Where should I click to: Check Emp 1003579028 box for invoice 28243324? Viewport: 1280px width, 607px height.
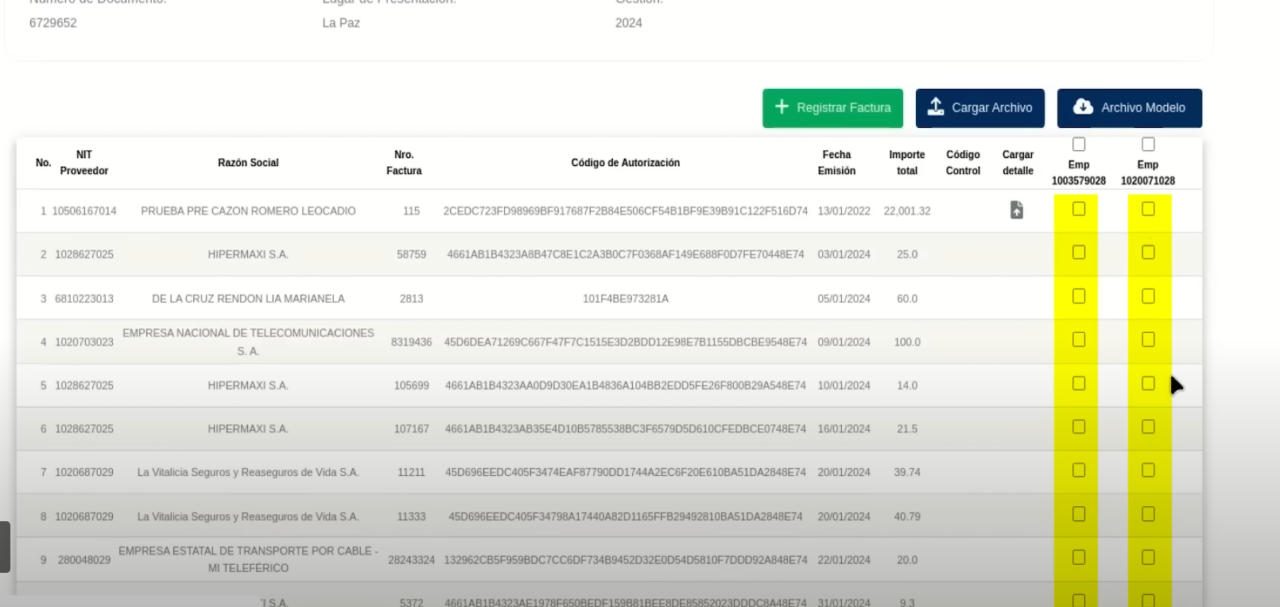coord(1078,557)
